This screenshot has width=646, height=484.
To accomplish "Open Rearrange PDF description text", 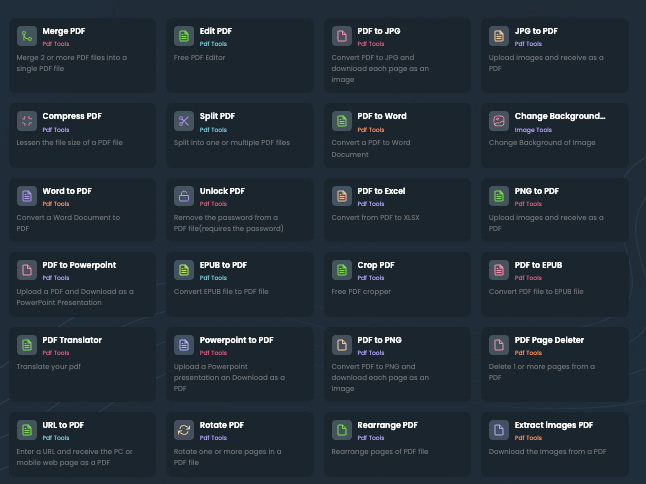I will [380, 451].
